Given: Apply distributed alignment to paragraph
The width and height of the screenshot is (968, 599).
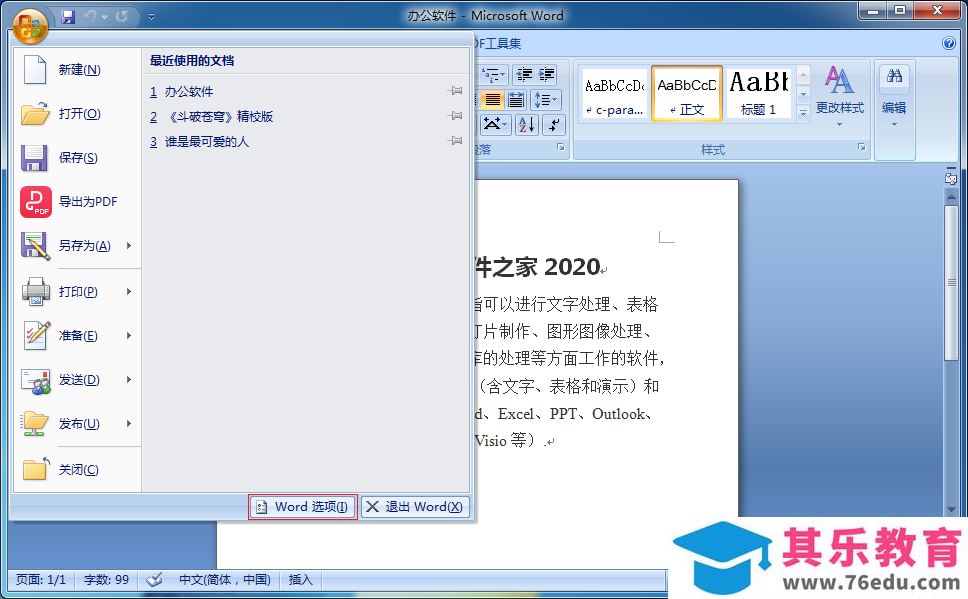Looking at the screenshot, I should [x=516, y=99].
